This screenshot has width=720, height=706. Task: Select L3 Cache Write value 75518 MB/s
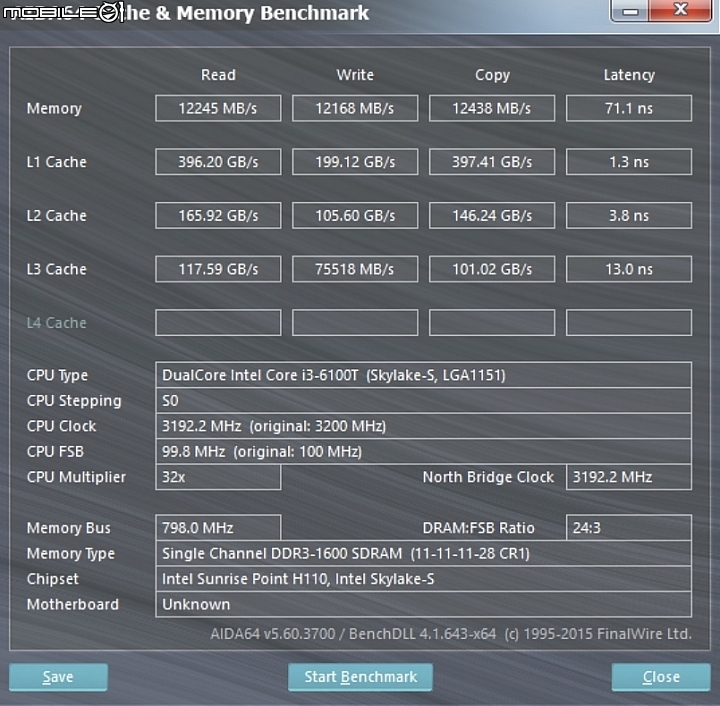[355, 269]
